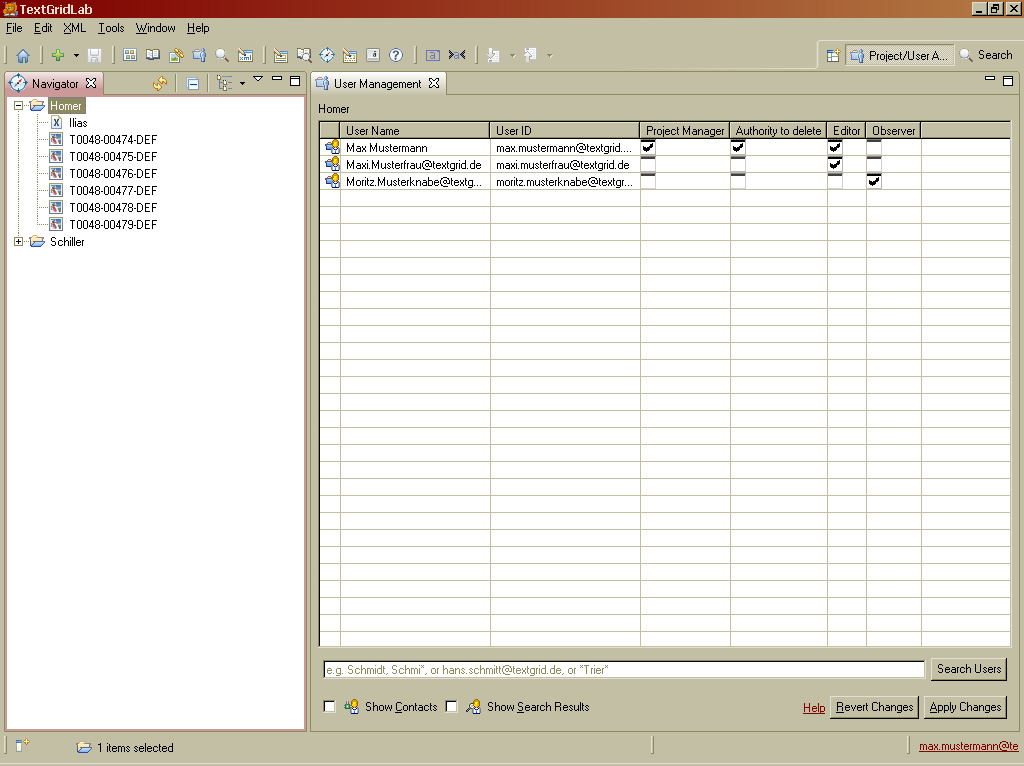The width and height of the screenshot is (1024, 766).
Task: Open the dropdown arrow beside New icon
Action: (76, 56)
